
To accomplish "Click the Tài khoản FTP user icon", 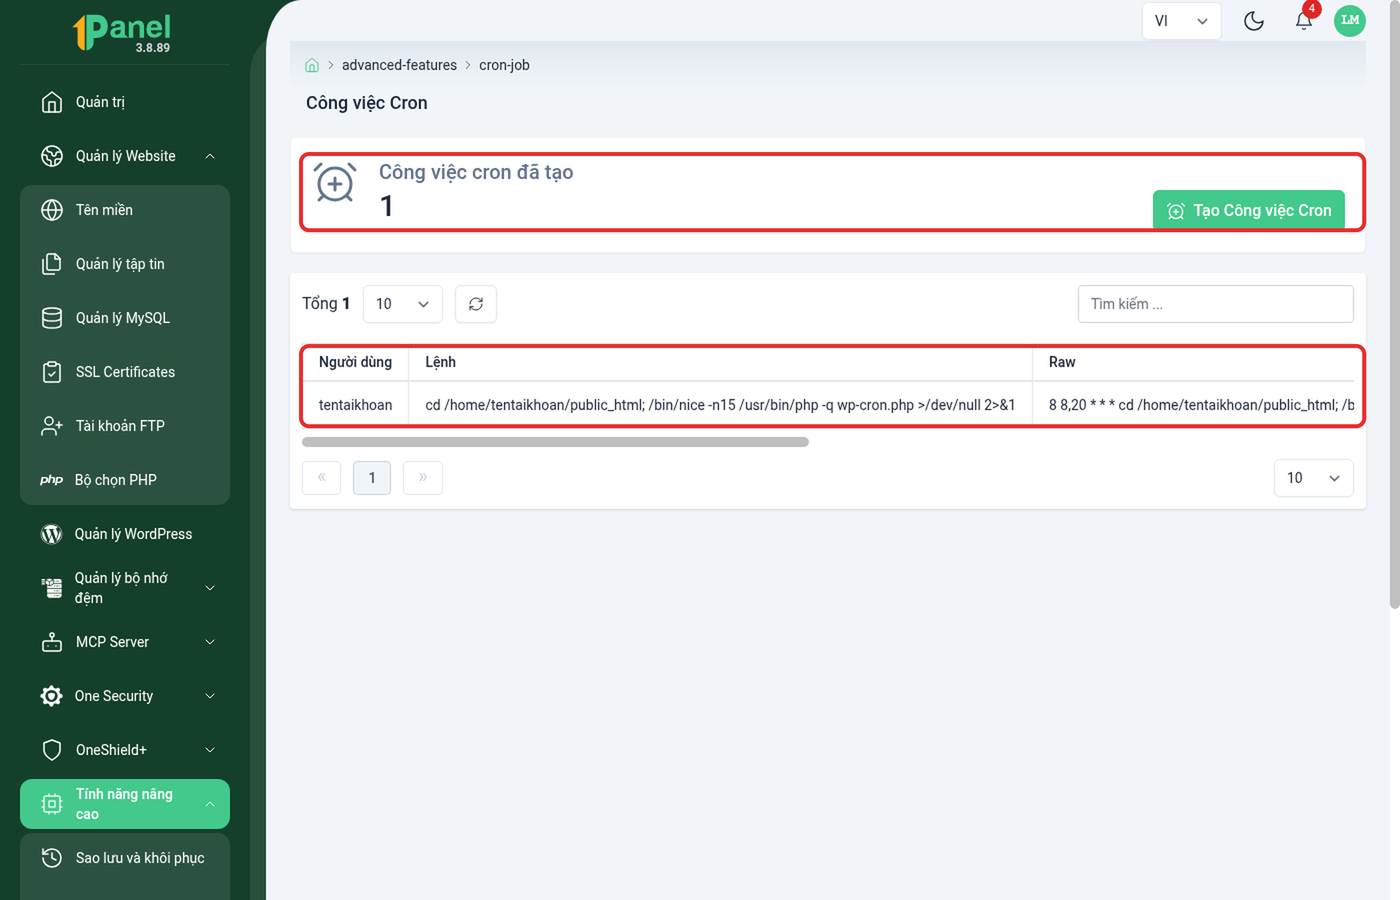I will (52, 426).
